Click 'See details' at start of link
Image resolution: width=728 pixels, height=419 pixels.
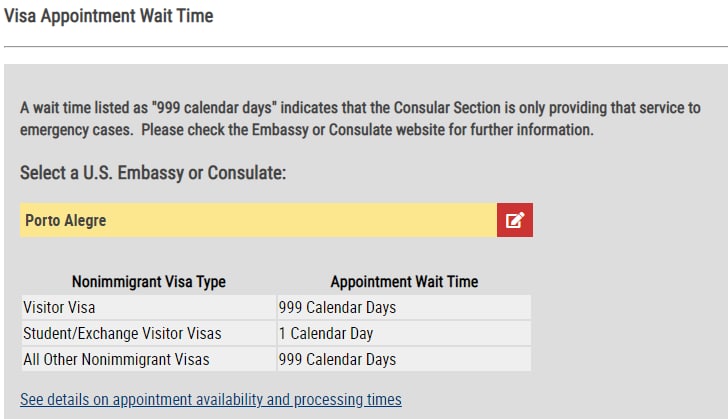pos(54,399)
